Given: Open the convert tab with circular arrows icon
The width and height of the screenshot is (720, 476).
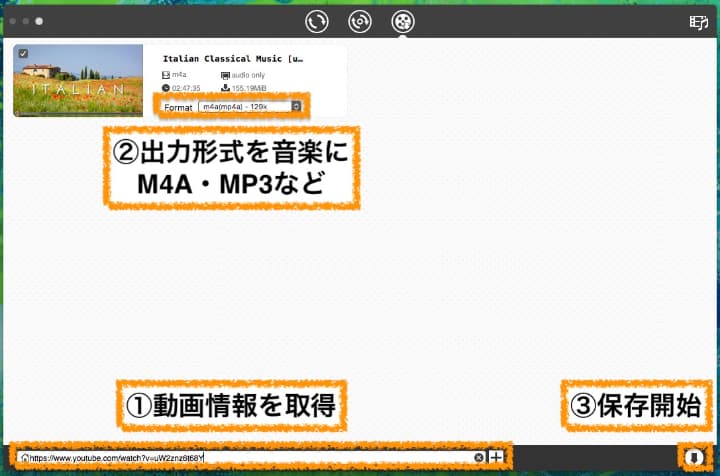Looking at the screenshot, I should coord(317,20).
